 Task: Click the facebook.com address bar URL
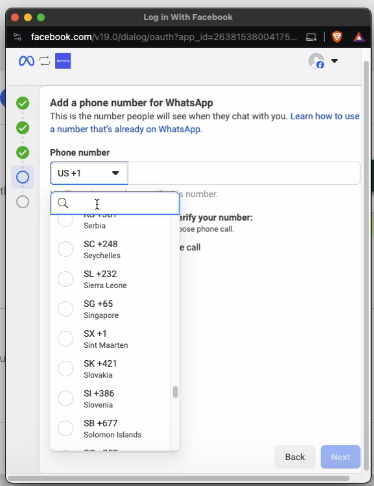(x=163, y=37)
